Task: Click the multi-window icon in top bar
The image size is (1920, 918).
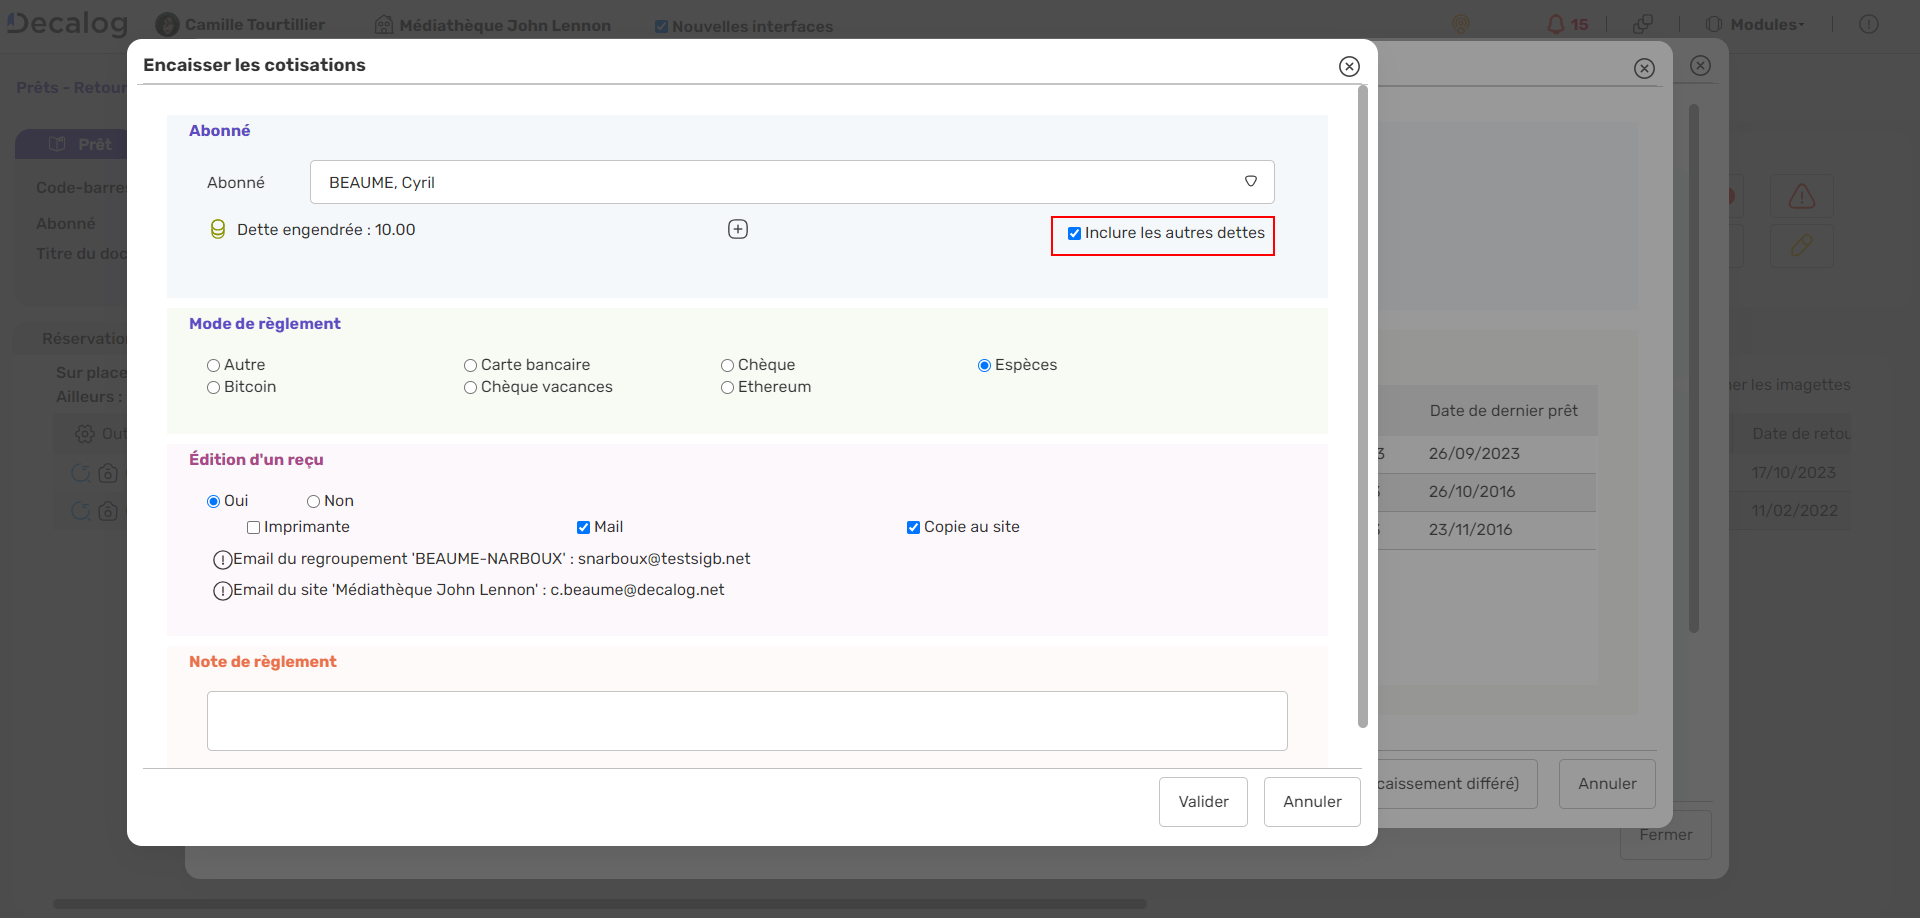Action: pos(1642,24)
